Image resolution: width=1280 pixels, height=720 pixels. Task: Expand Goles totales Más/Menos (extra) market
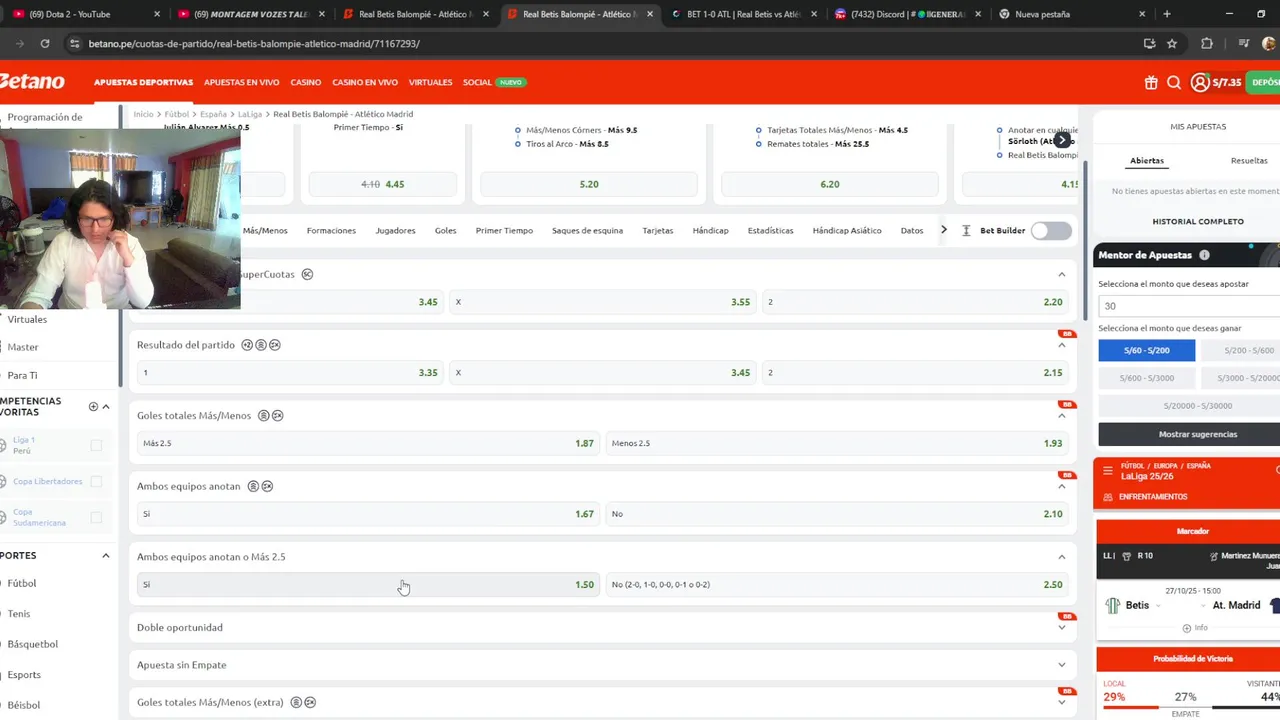point(1062,702)
